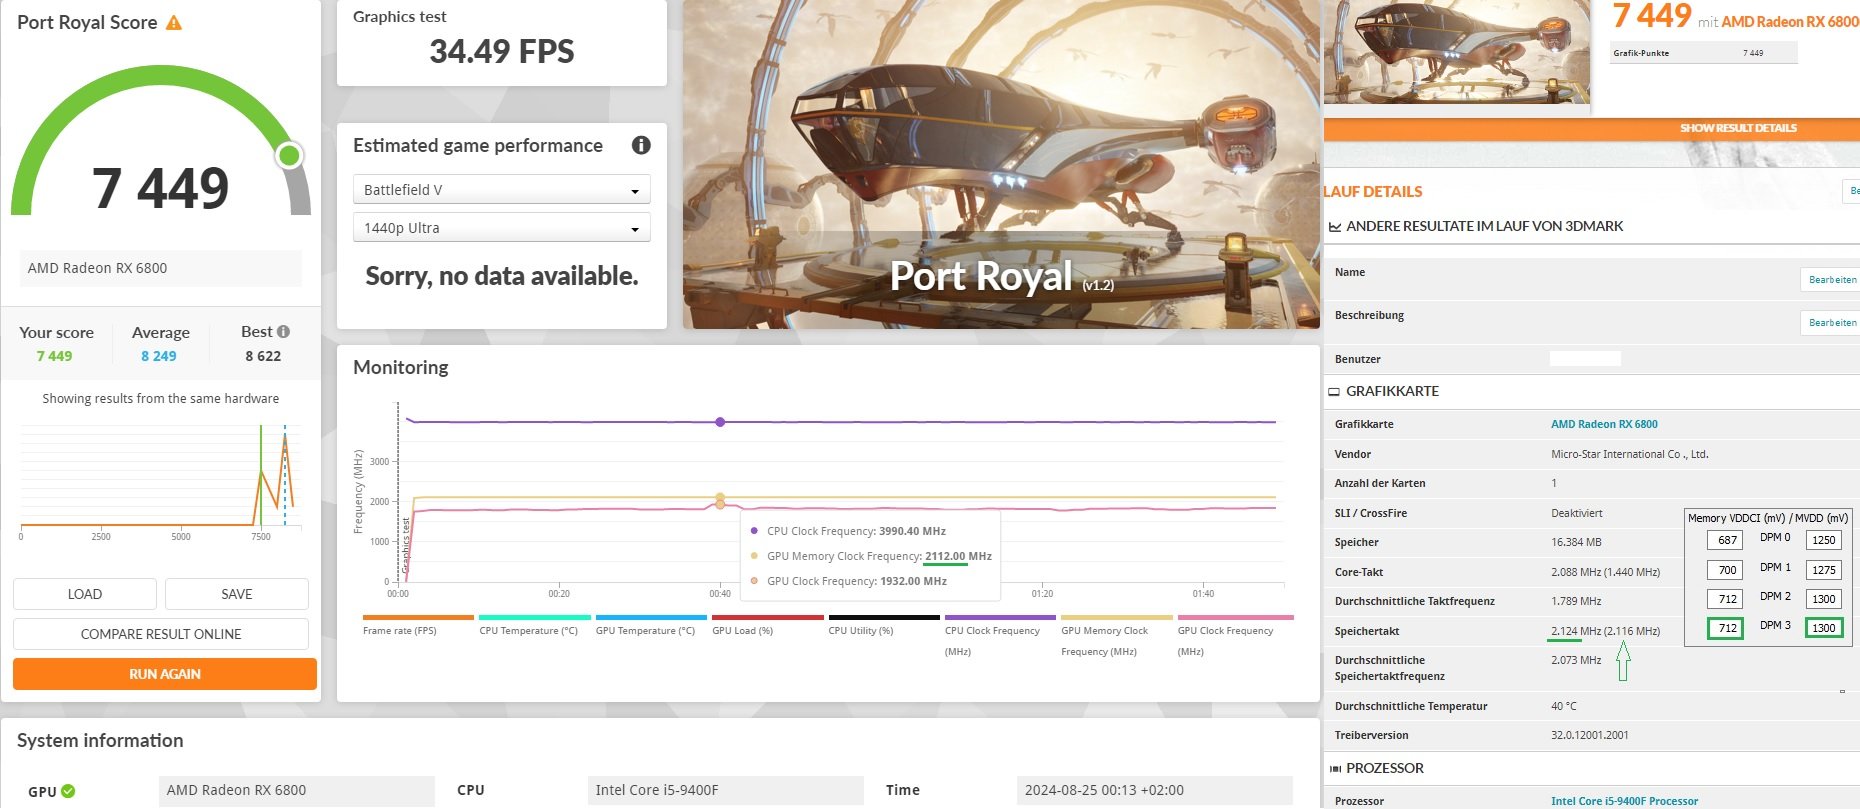This screenshot has width=1860, height=809.
Task: Open the Intel Core i5-9400F Processor link
Action: [x=1624, y=801]
